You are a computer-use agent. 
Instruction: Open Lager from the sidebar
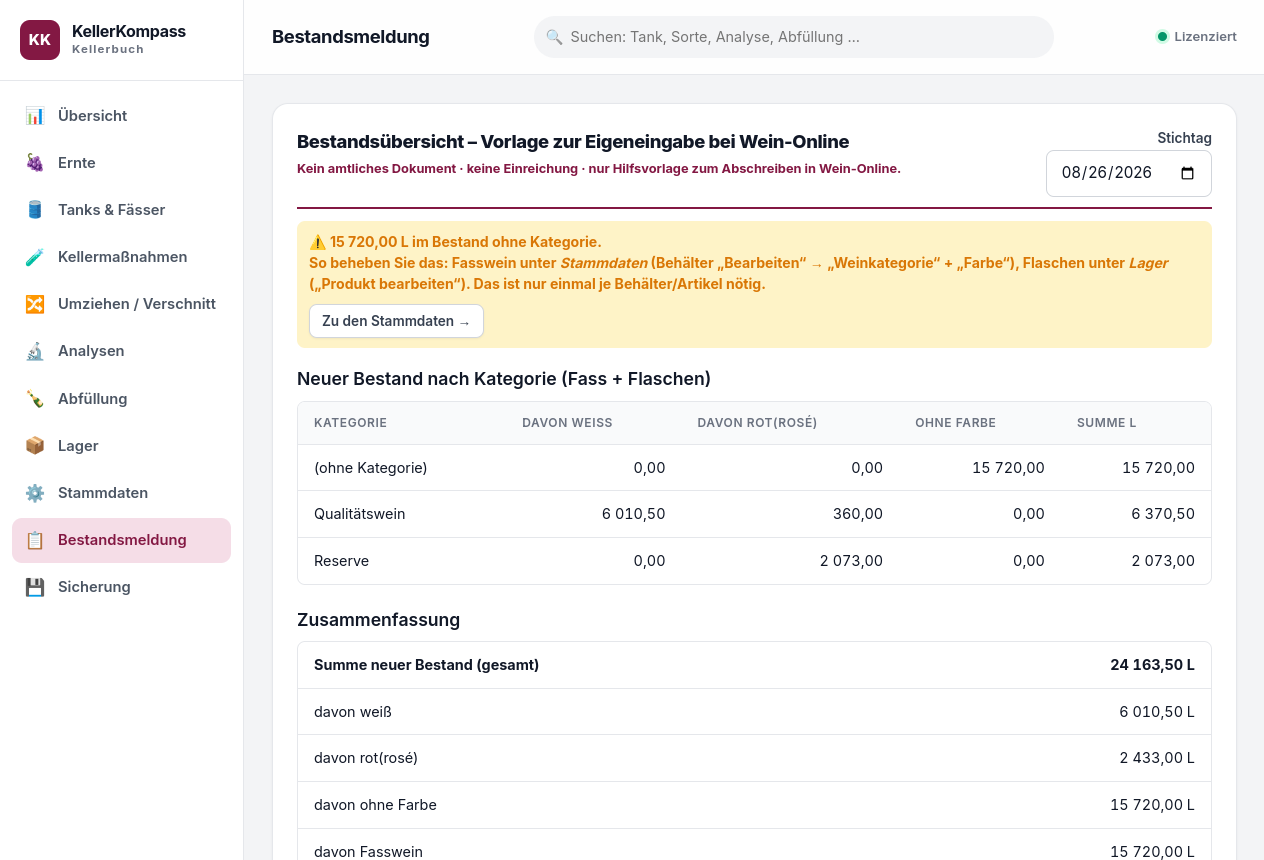point(121,446)
